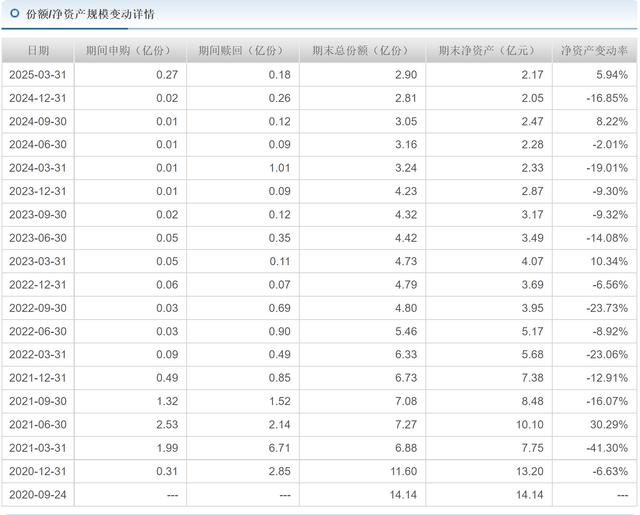The width and height of the screenshot is (640, 515).
Task: Click the 6.71 redemption value for 2021-03-31
Action: (280, 448)
